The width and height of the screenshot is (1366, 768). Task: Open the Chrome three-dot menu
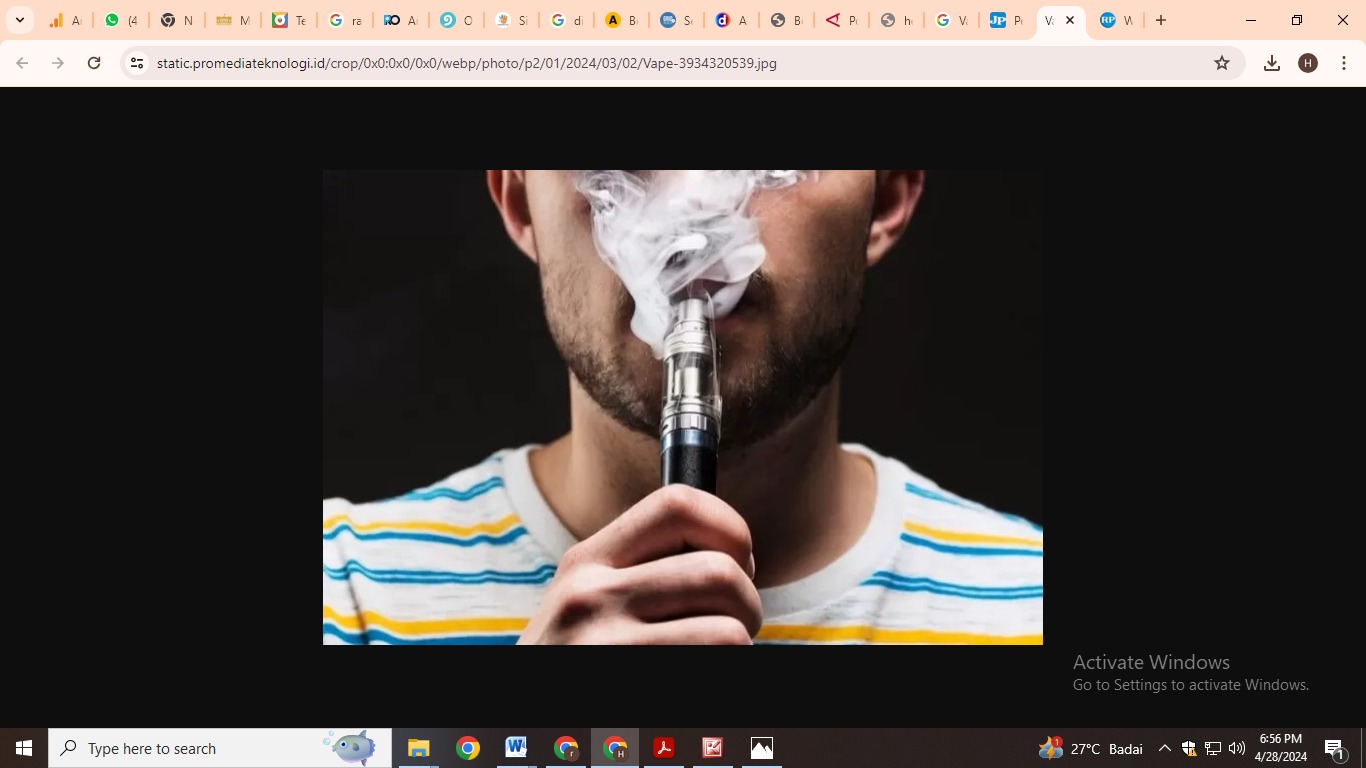coord(1344,63)
